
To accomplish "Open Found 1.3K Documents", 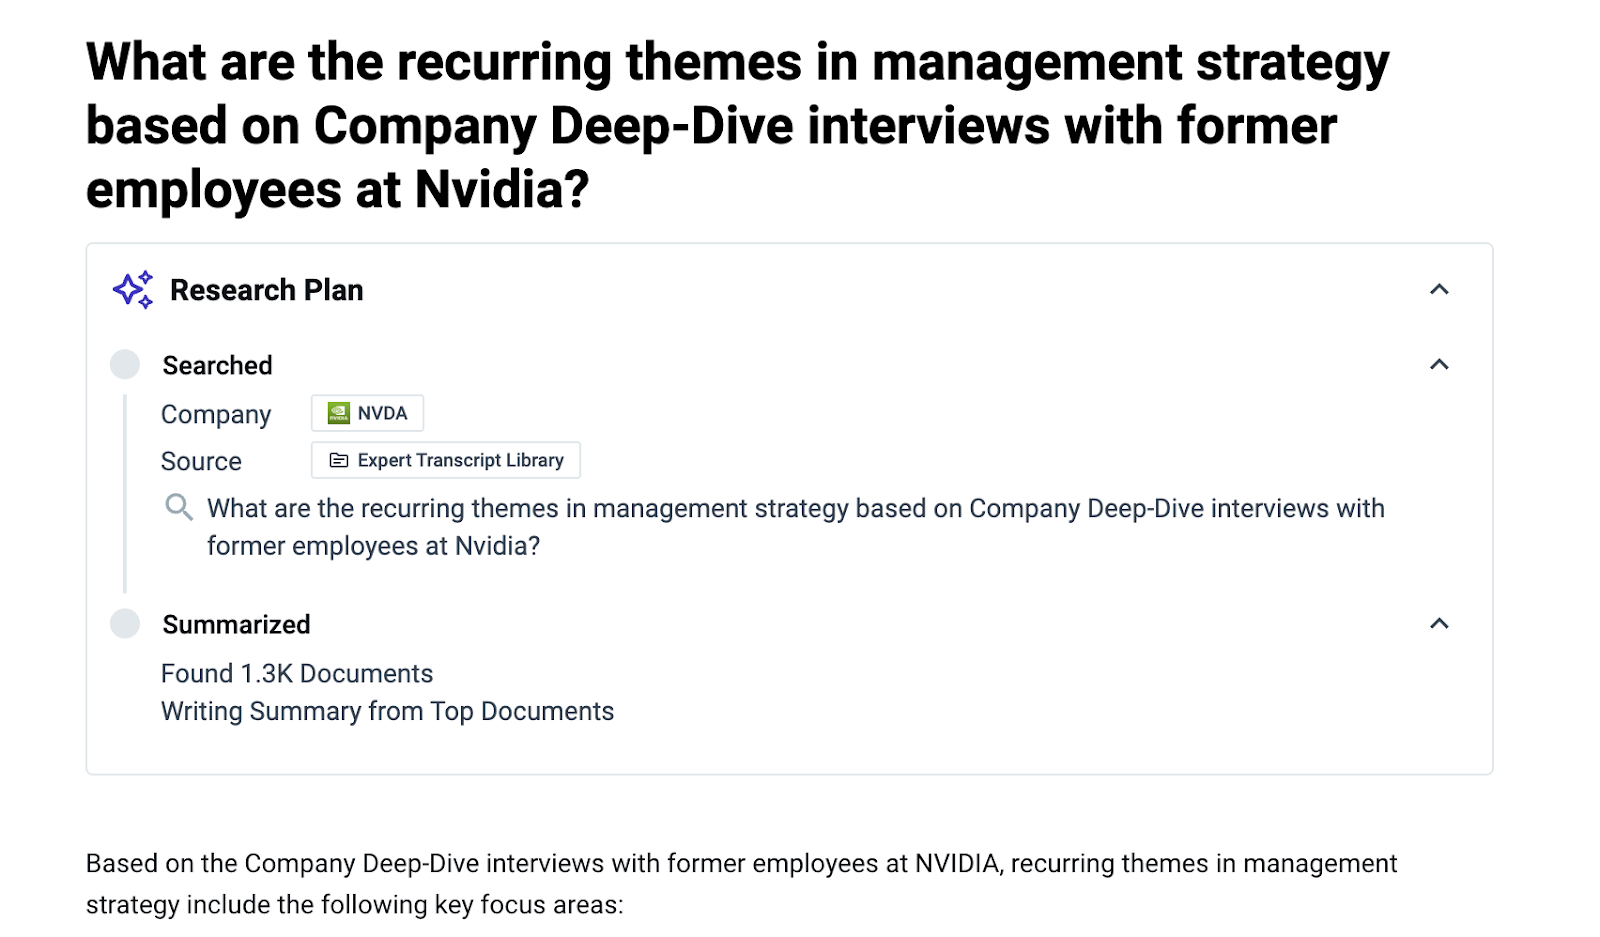I will (297, 674).
